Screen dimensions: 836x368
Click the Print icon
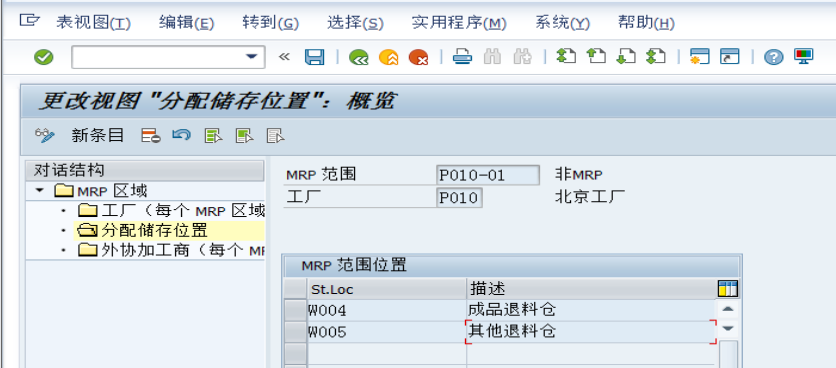pyautogui.click(x=462, y=57)
